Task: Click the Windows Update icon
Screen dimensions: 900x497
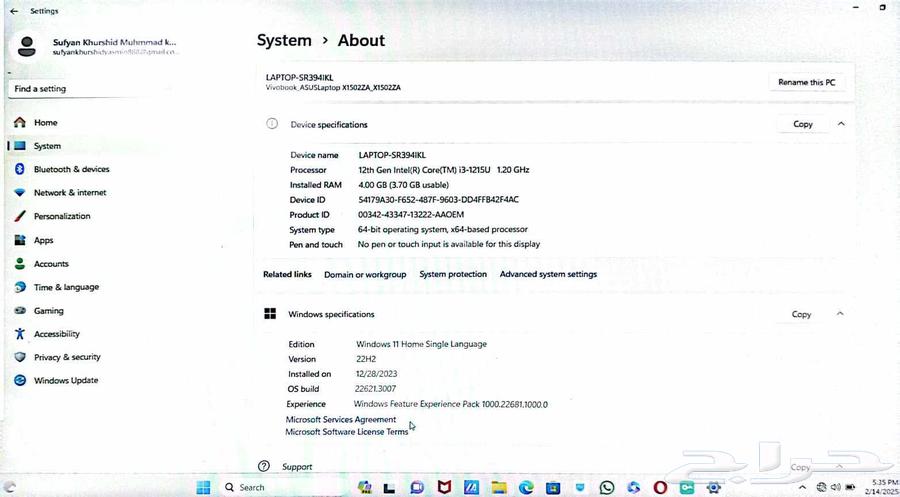Action: click(x=20, y=380)
